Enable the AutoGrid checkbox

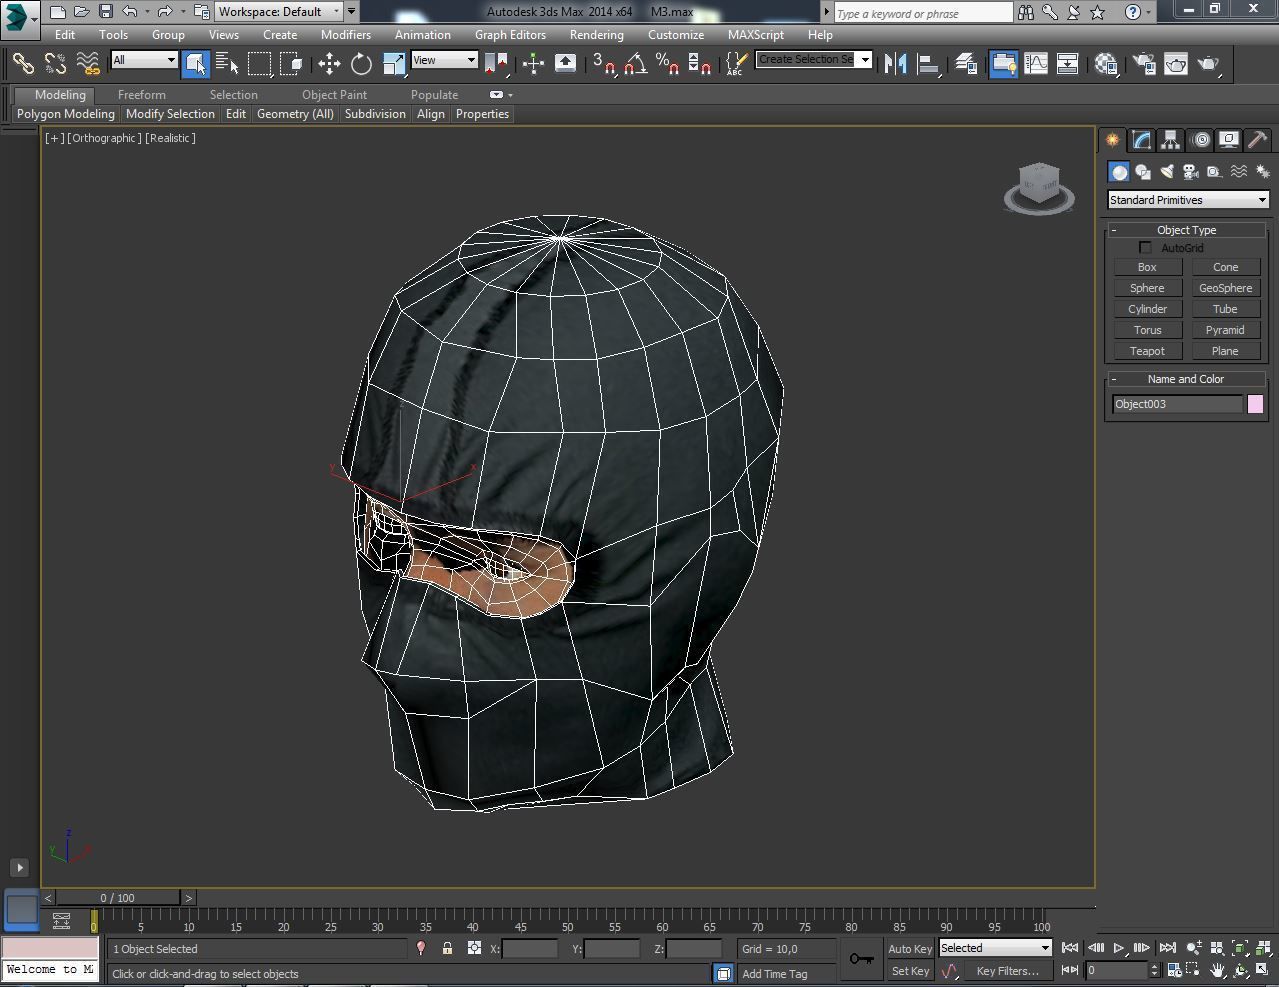(x=1145, y=248)
